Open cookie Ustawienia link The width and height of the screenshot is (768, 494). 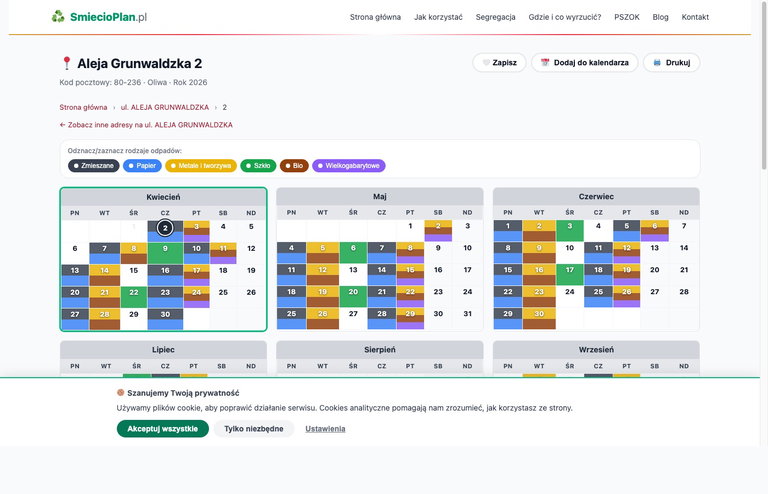[x=325, y=429]
